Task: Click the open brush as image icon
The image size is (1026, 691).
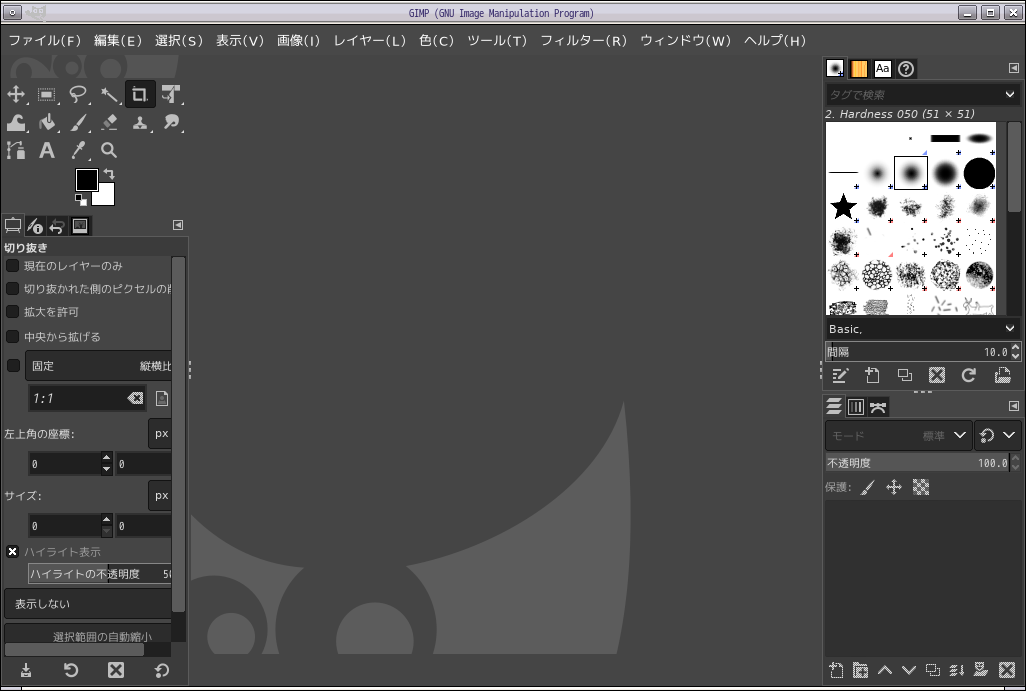Action: click(x=1002, y=375)
